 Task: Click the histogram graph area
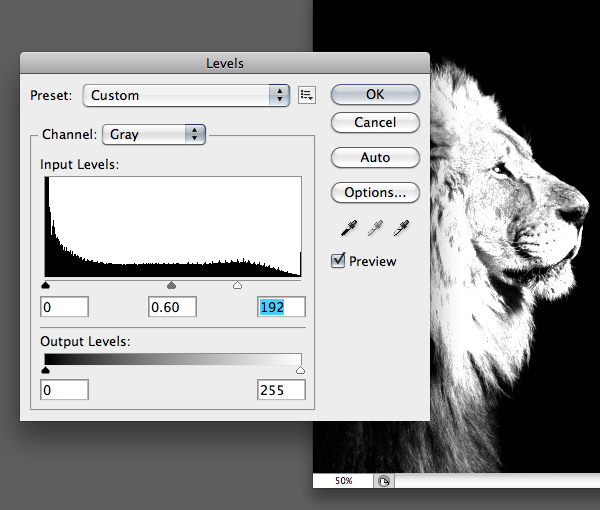click(x=173, y=226)
